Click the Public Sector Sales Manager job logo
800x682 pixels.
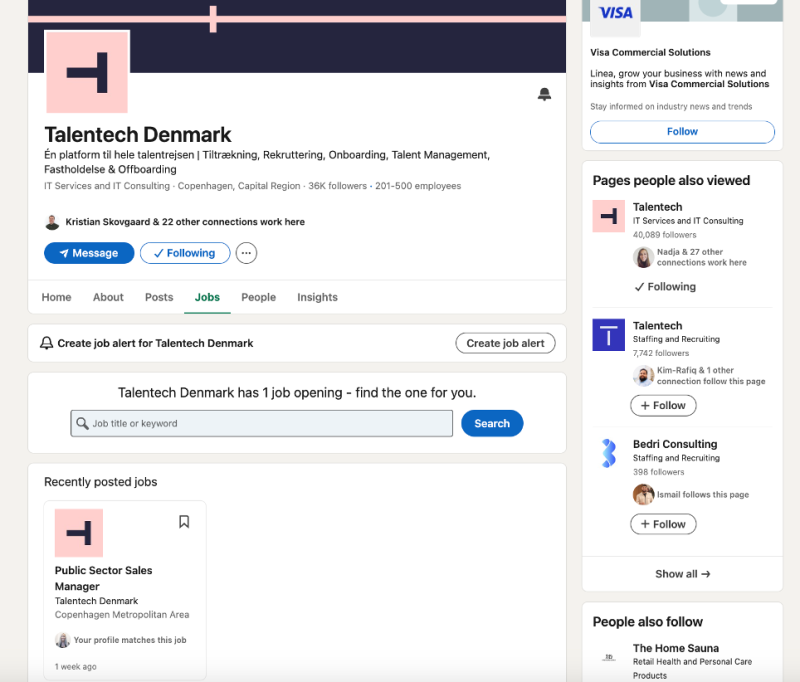click(x=79, y=533)
